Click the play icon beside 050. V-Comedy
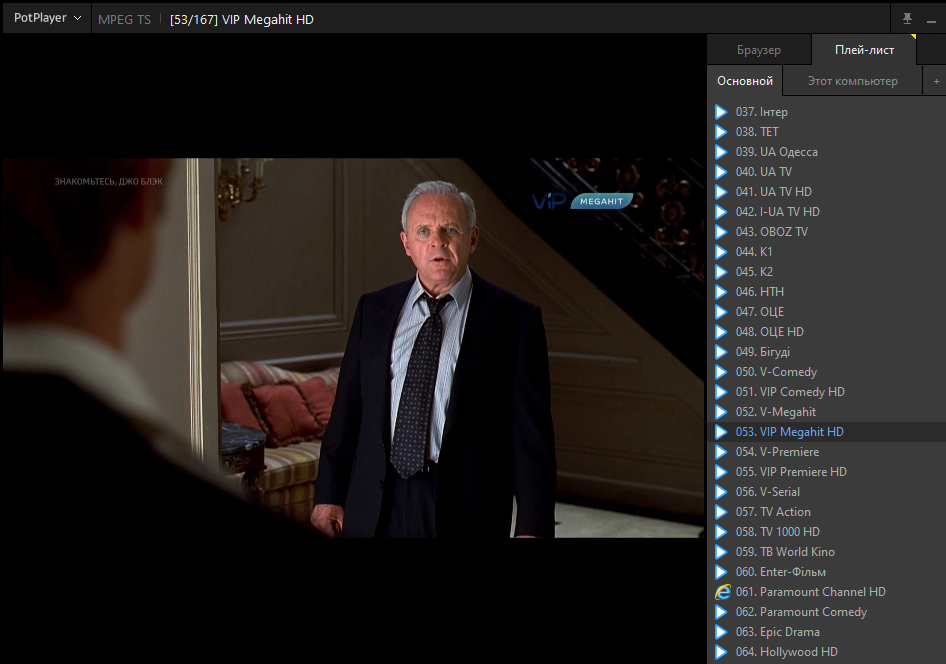Viewport: 946px width, 664px height. 721,372
